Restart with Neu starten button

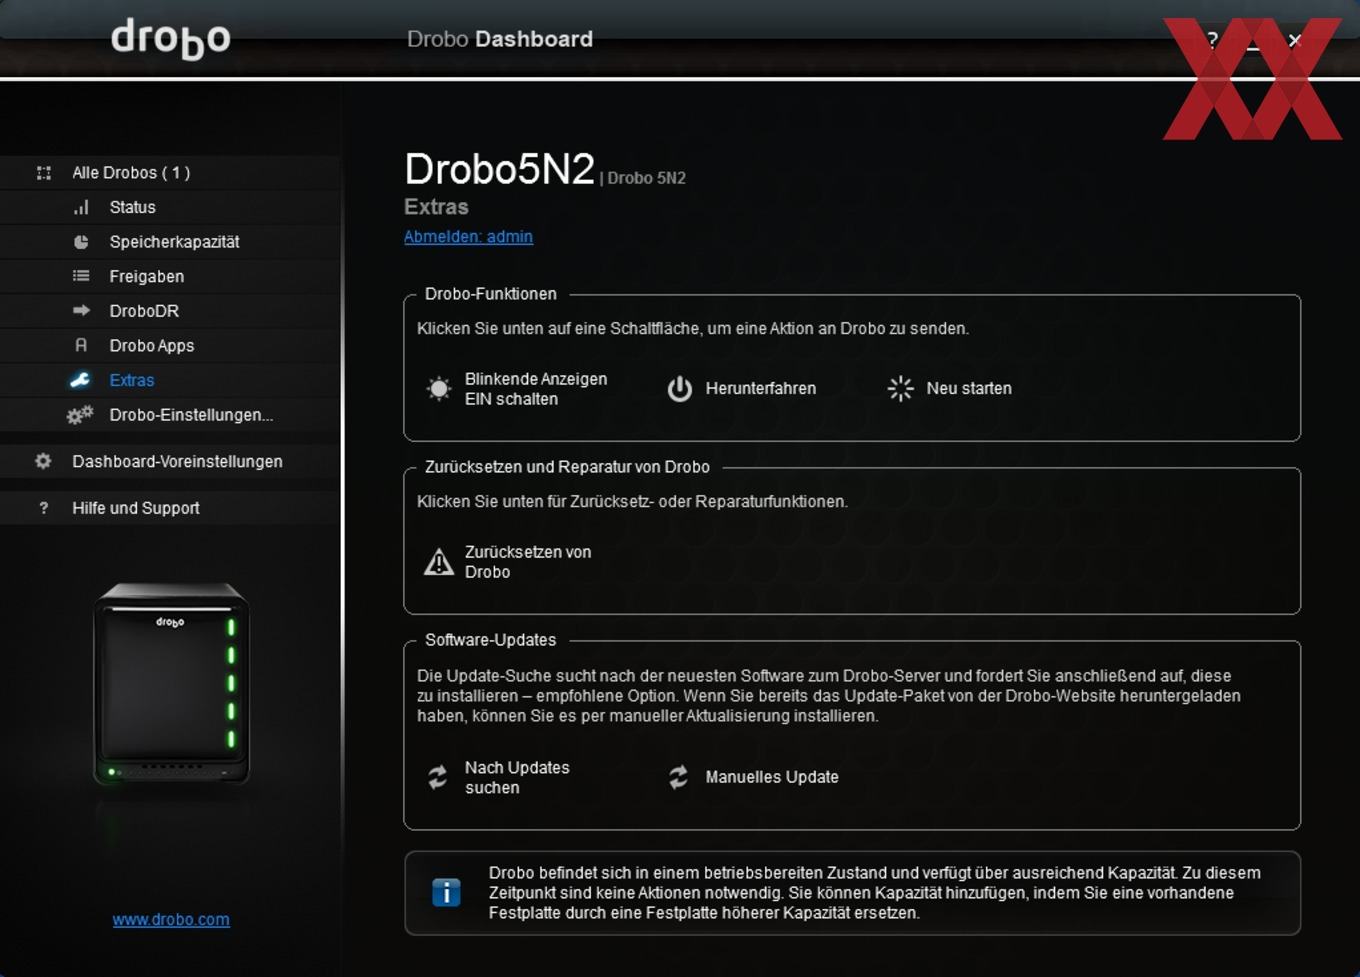pyautogui.click(x=950, y=389)
